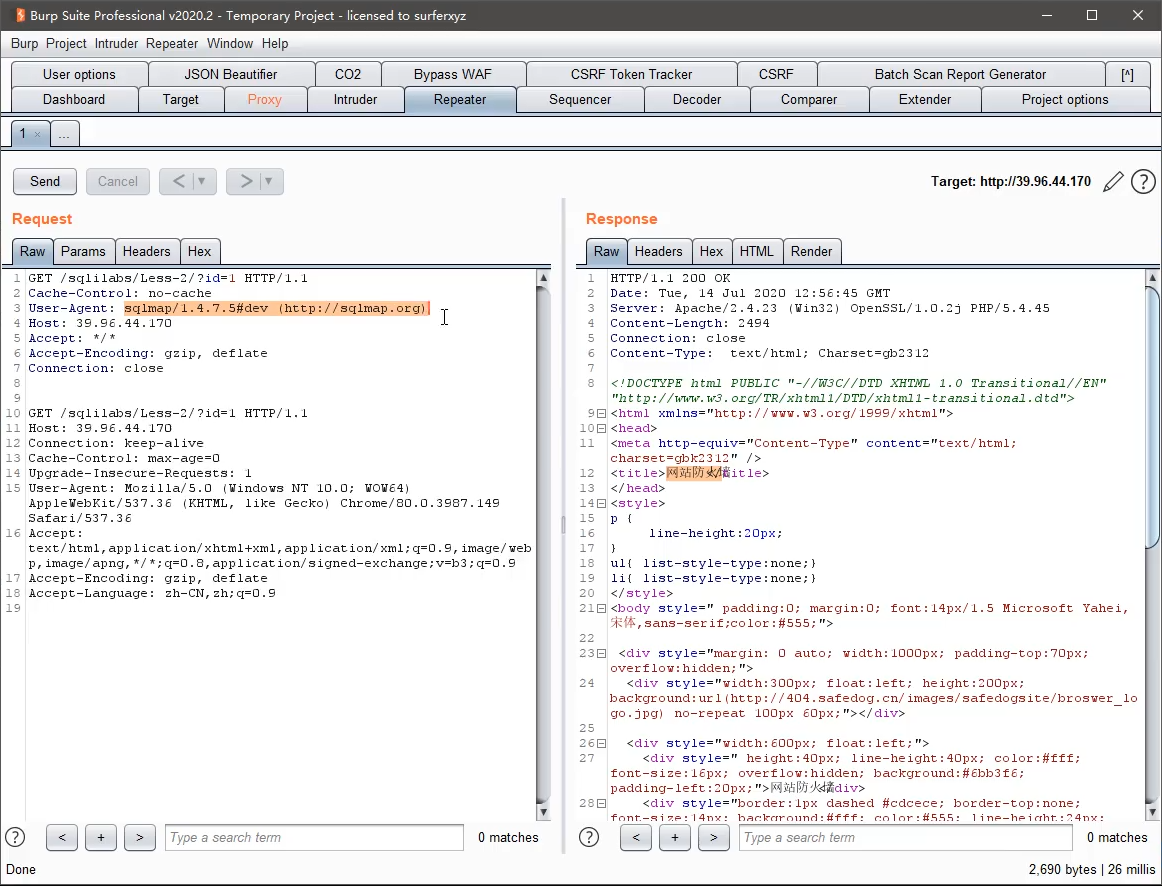Viewport: 1162px width, 886px height.
Task: Show response HTML view
Action: [x=757, y=251]
